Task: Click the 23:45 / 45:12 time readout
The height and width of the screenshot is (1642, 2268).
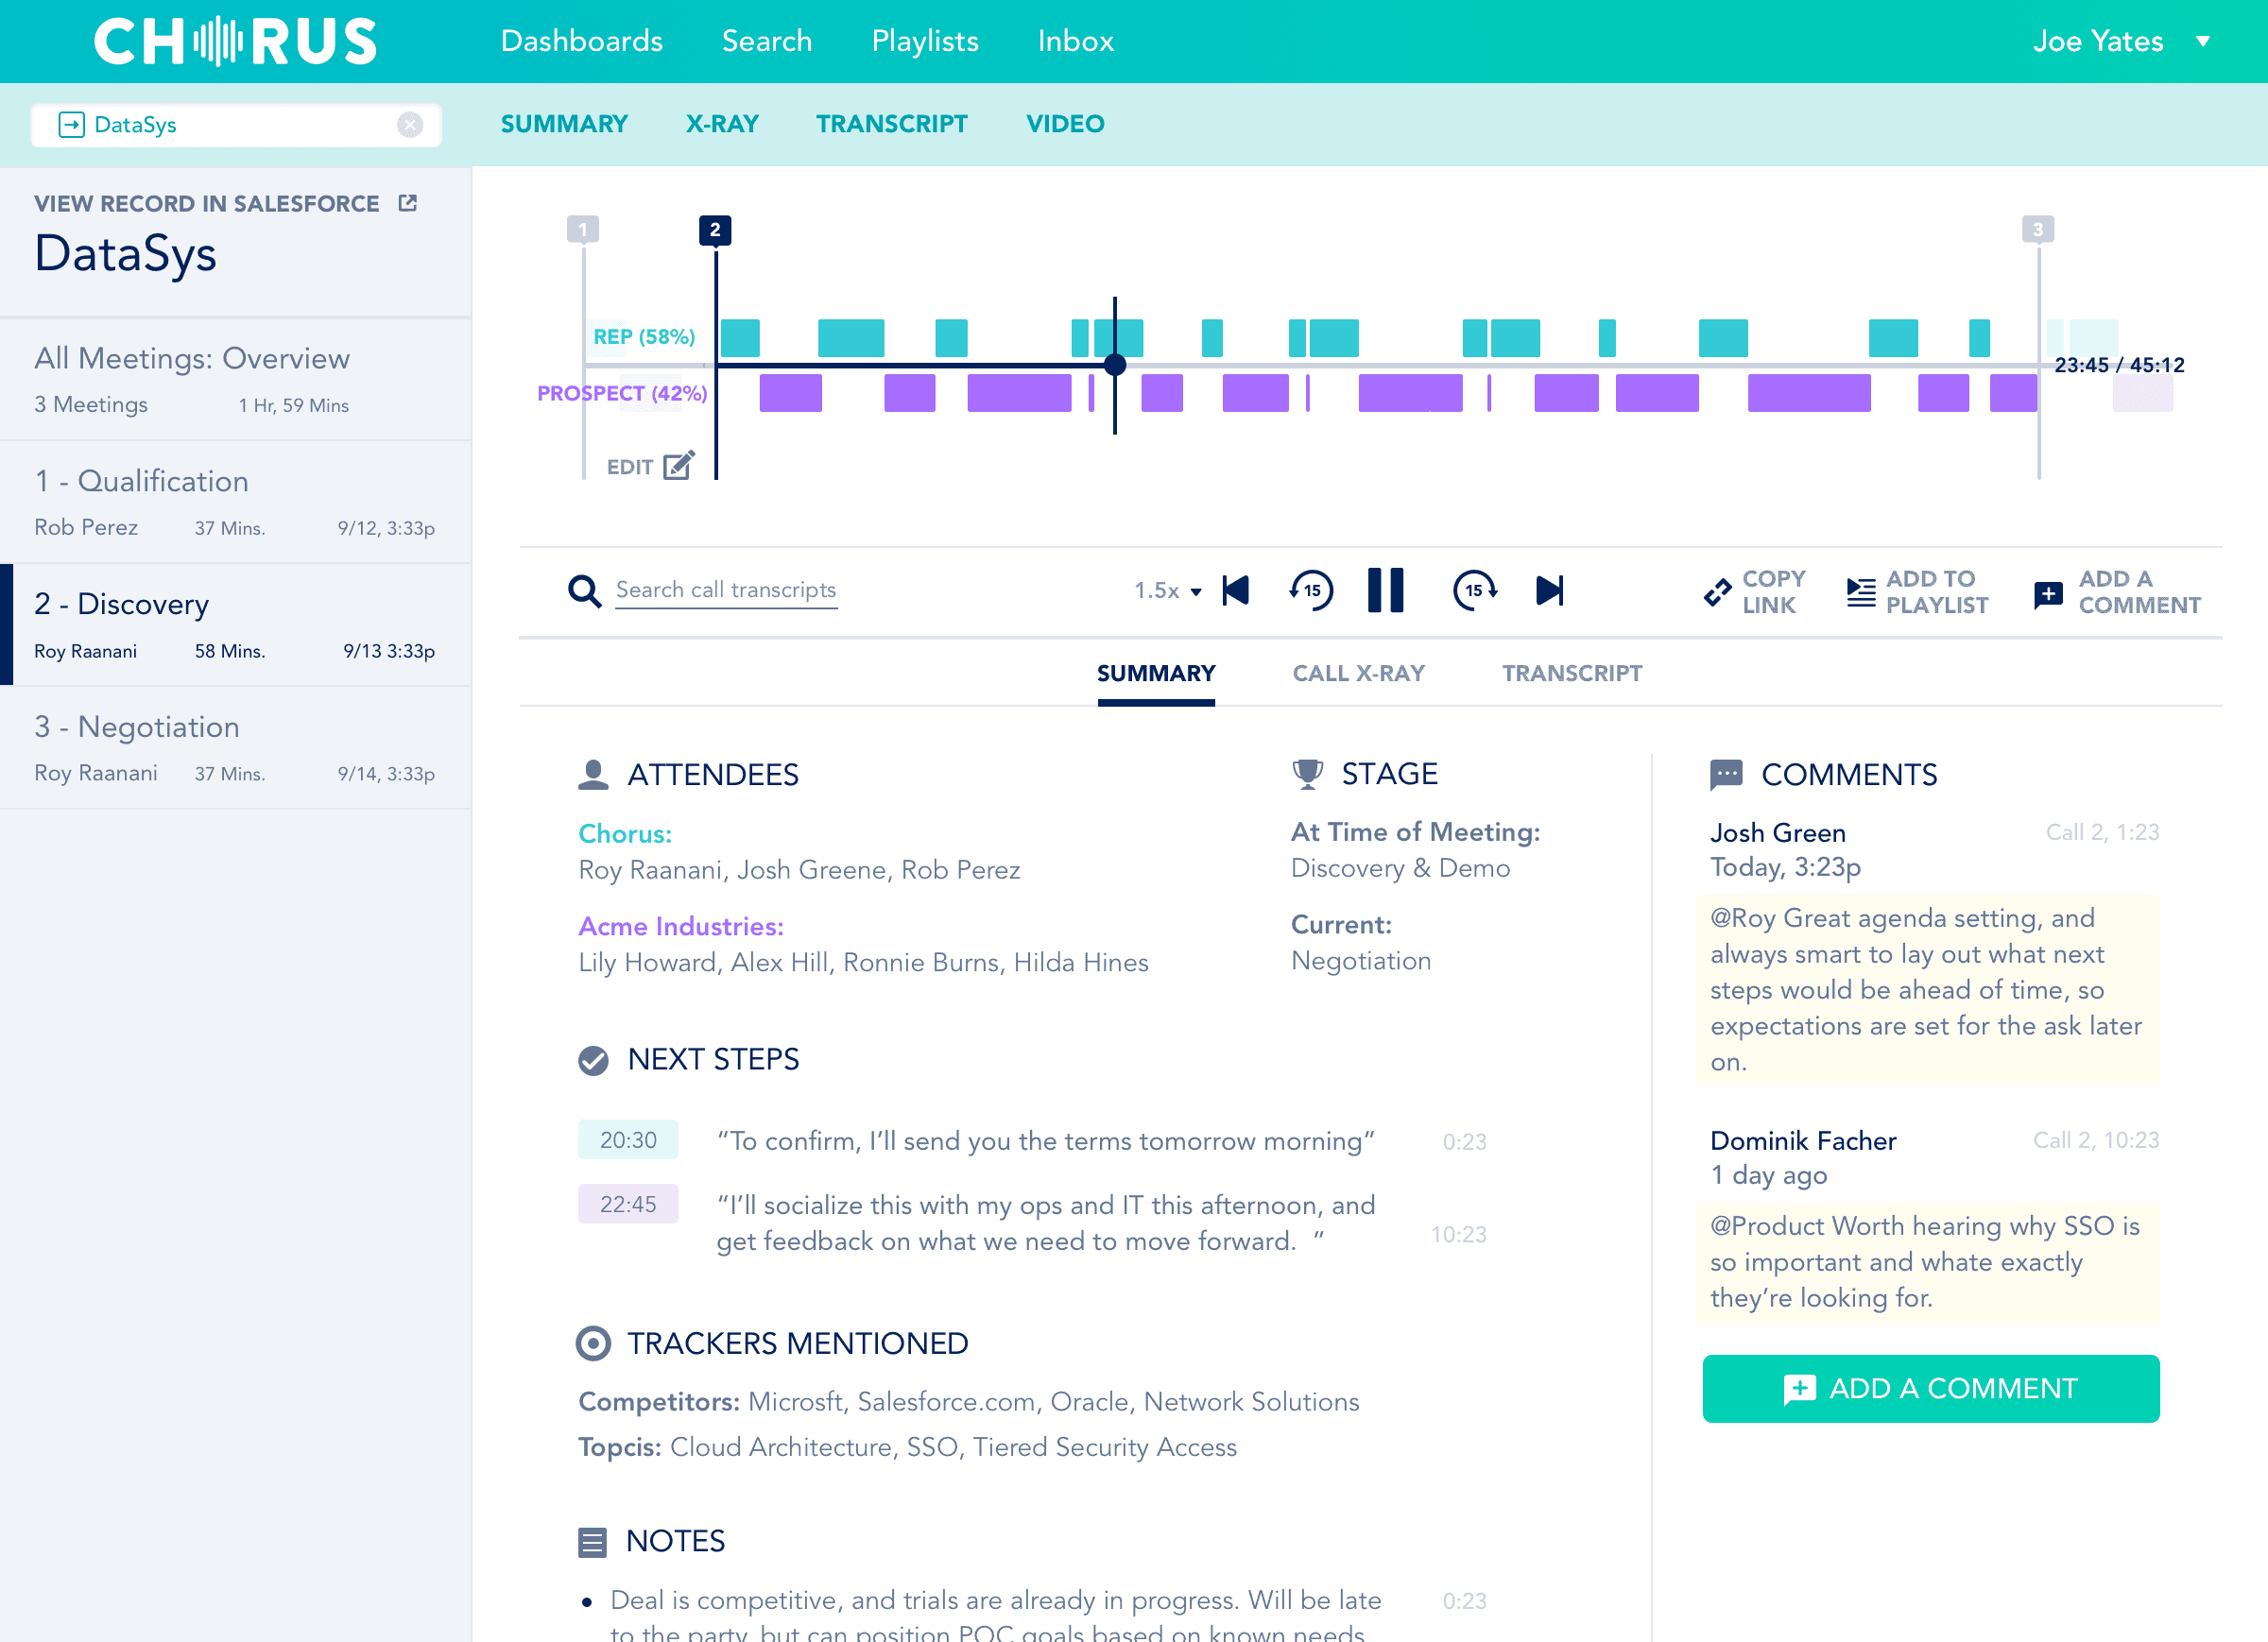Action: tap(2119, 365)
